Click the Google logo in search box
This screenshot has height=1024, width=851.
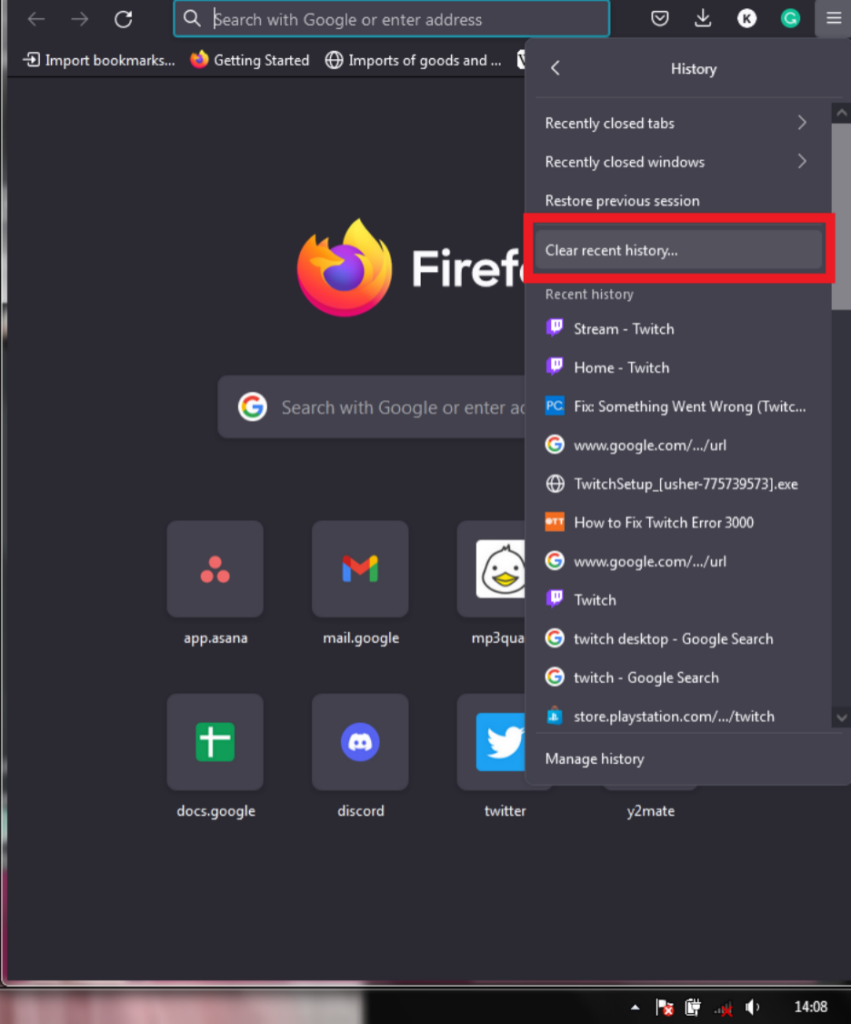(253, 407)
